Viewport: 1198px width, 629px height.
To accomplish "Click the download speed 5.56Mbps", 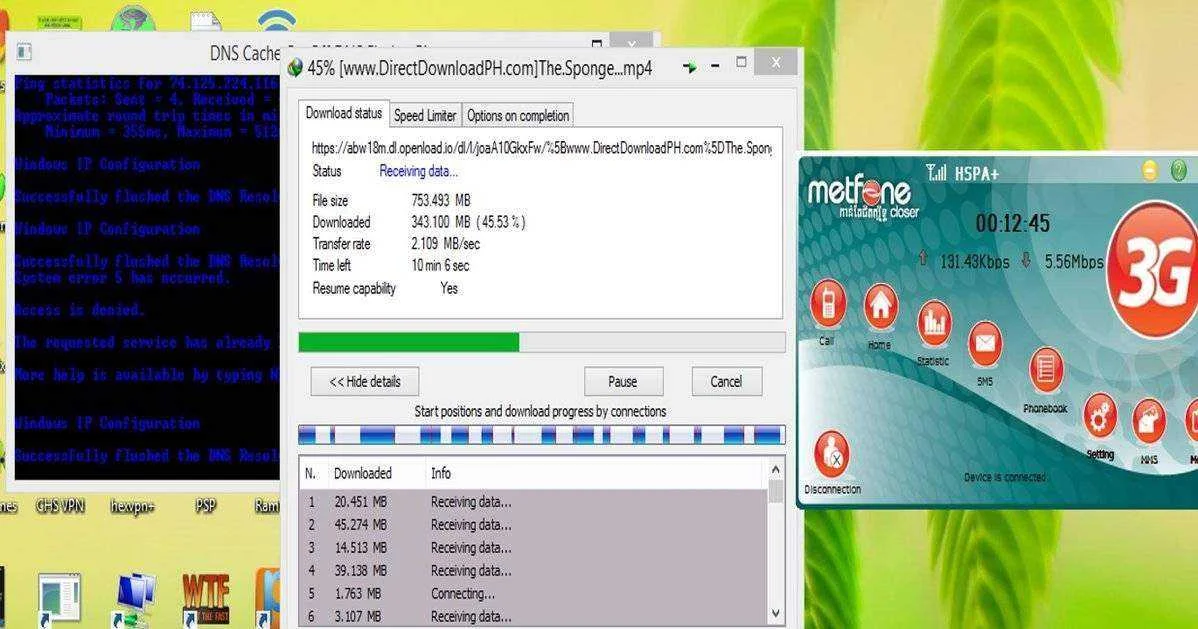I will click(1074, 262).
